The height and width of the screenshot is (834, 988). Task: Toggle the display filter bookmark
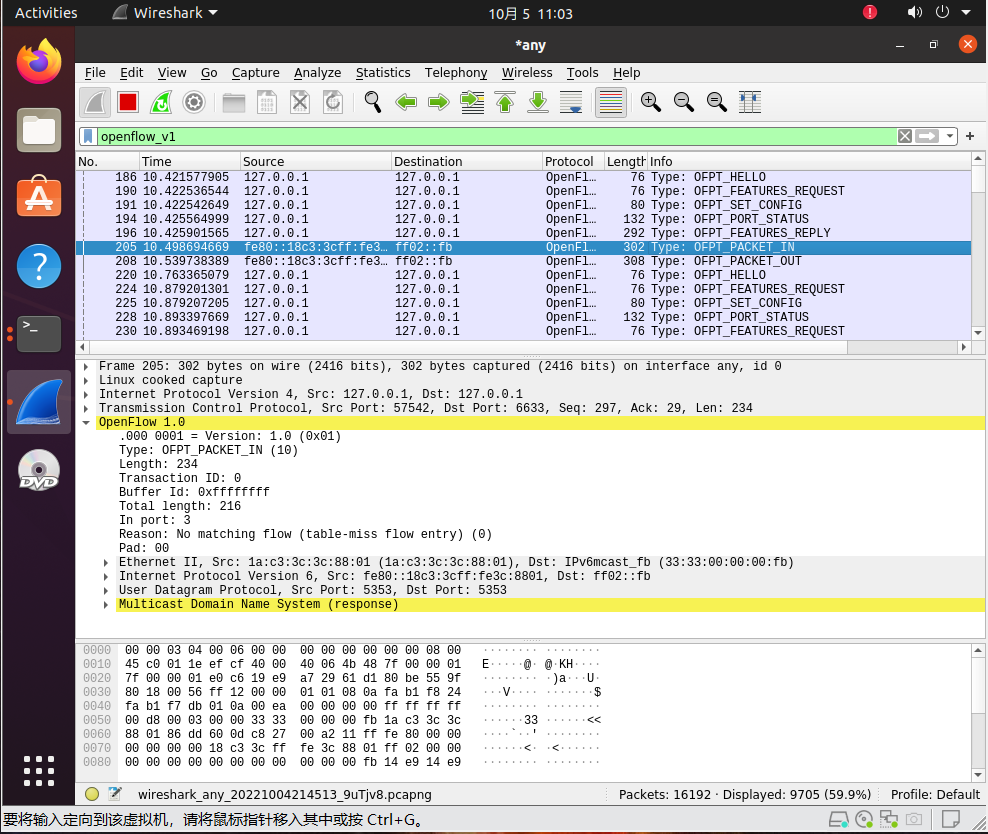tap(88, 136)
